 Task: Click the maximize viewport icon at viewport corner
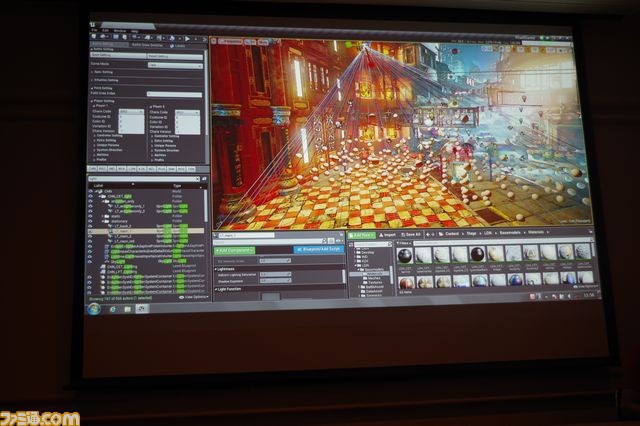click(569, 51)
